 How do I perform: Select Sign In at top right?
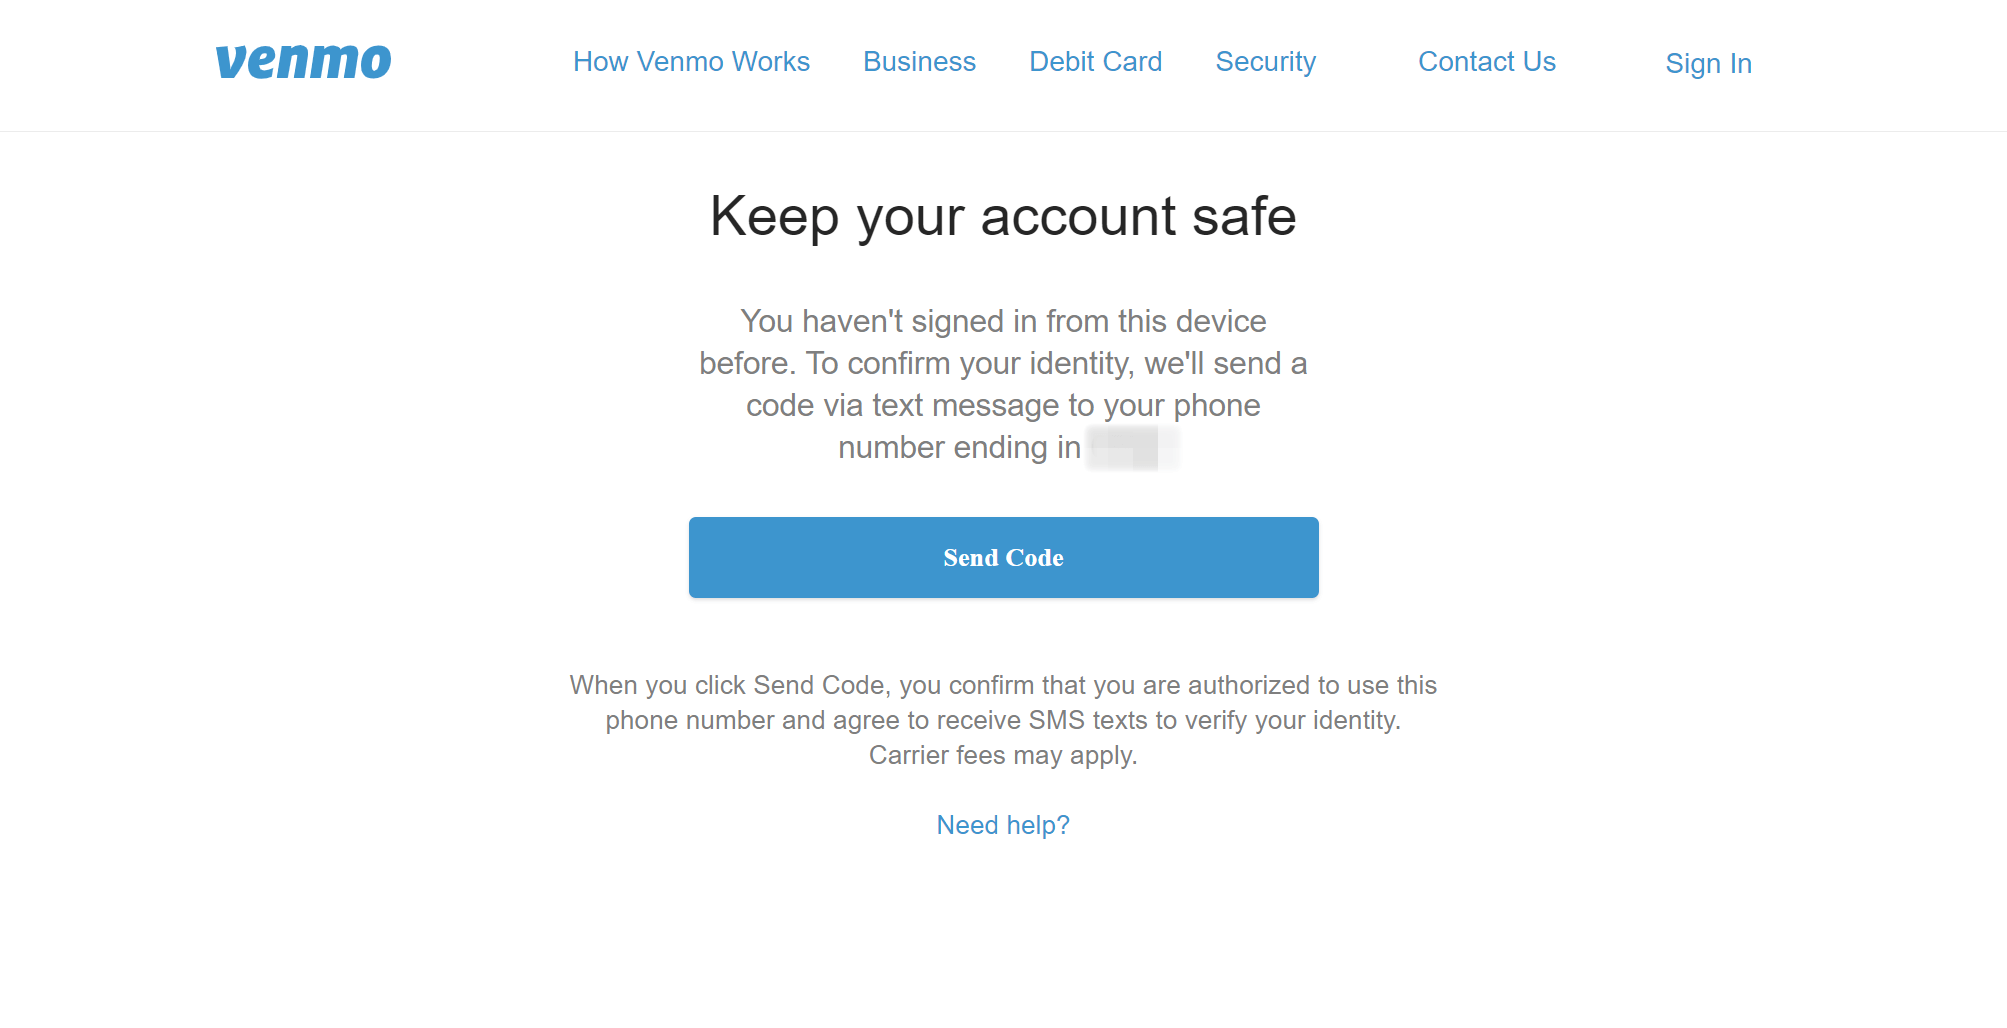pos(1708,63)
